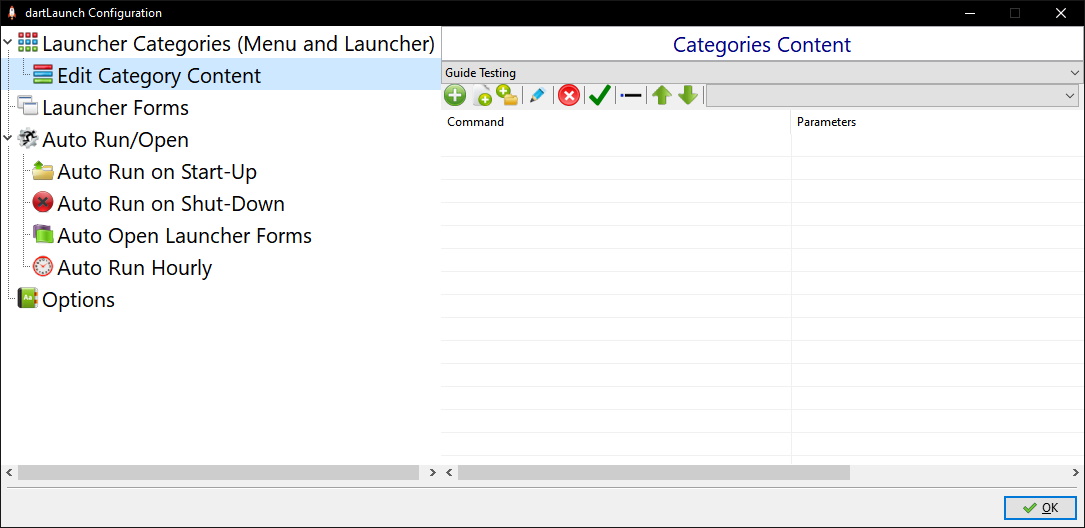Viewport: 1085px width, 528px height.
Task: Click the Parameters column header
Action: click(938, 122)
